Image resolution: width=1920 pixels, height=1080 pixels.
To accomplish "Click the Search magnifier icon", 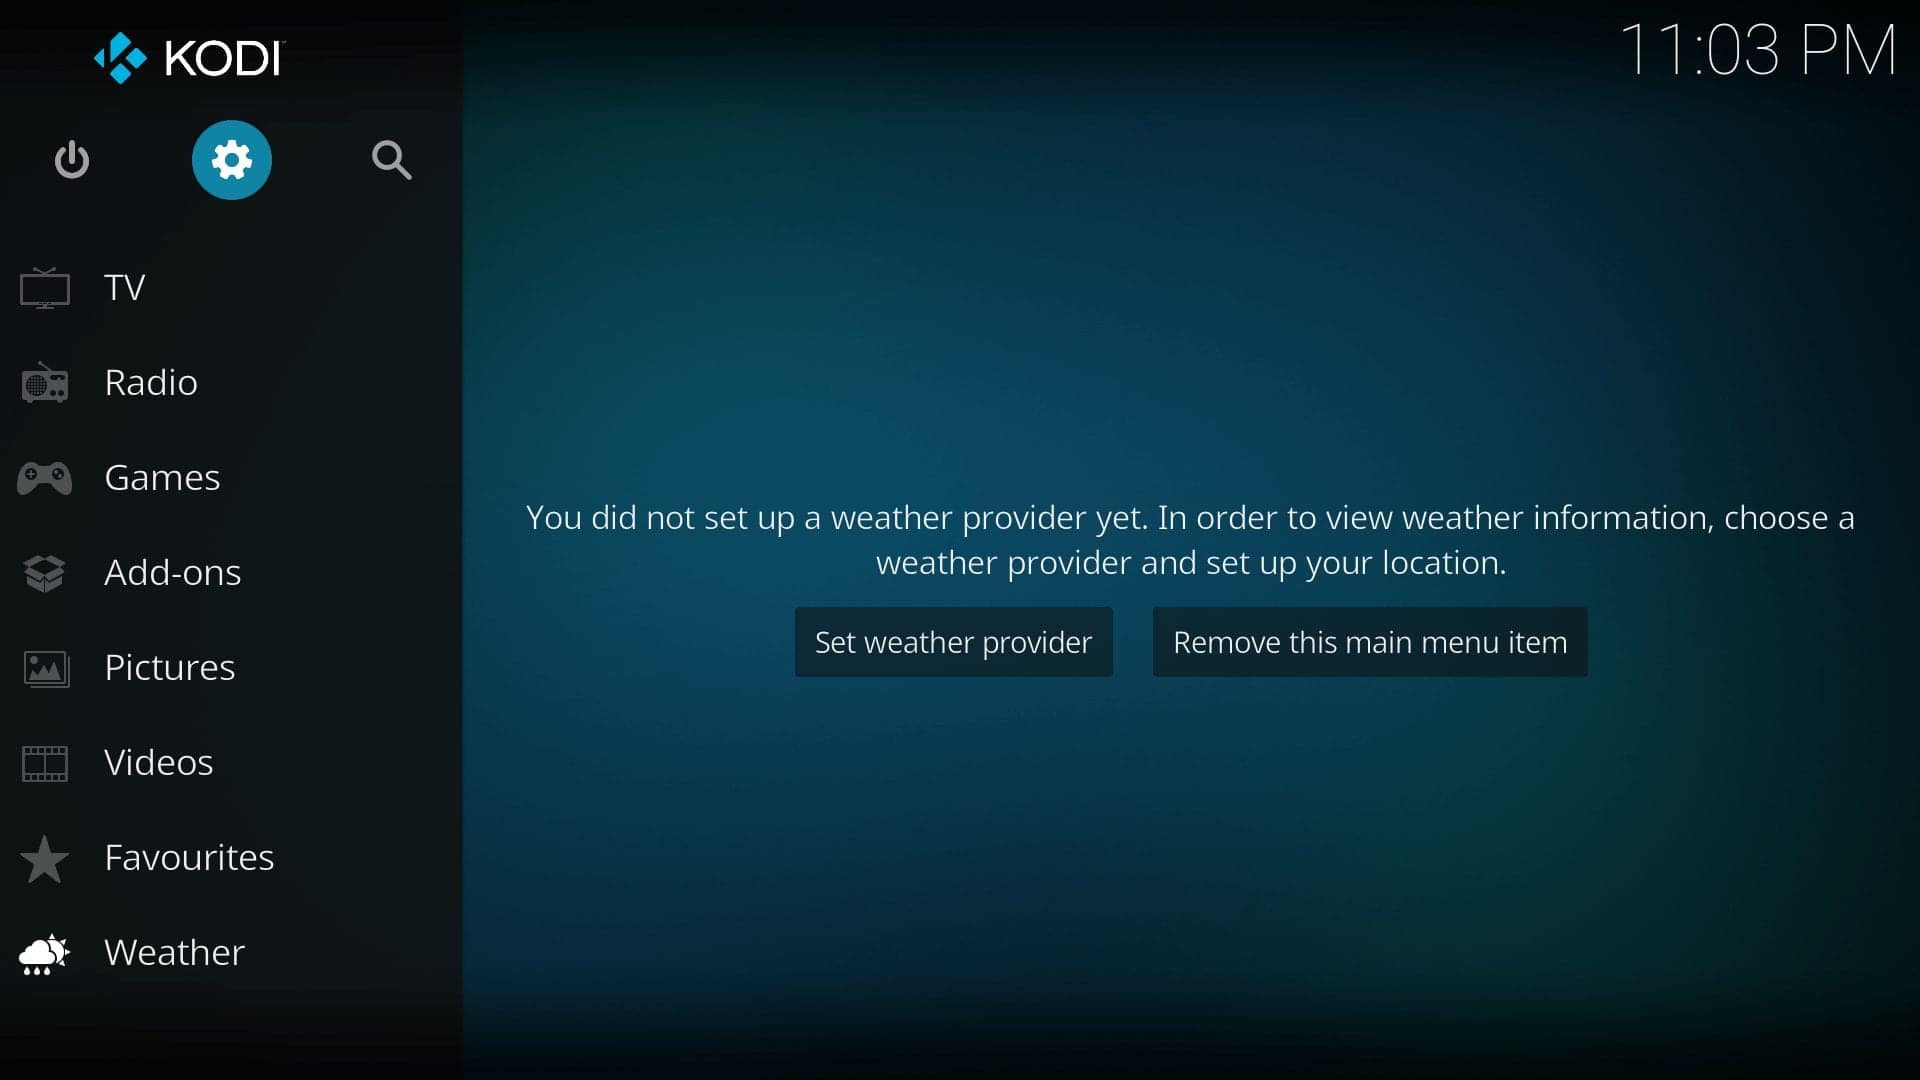I will pos(390,158).
